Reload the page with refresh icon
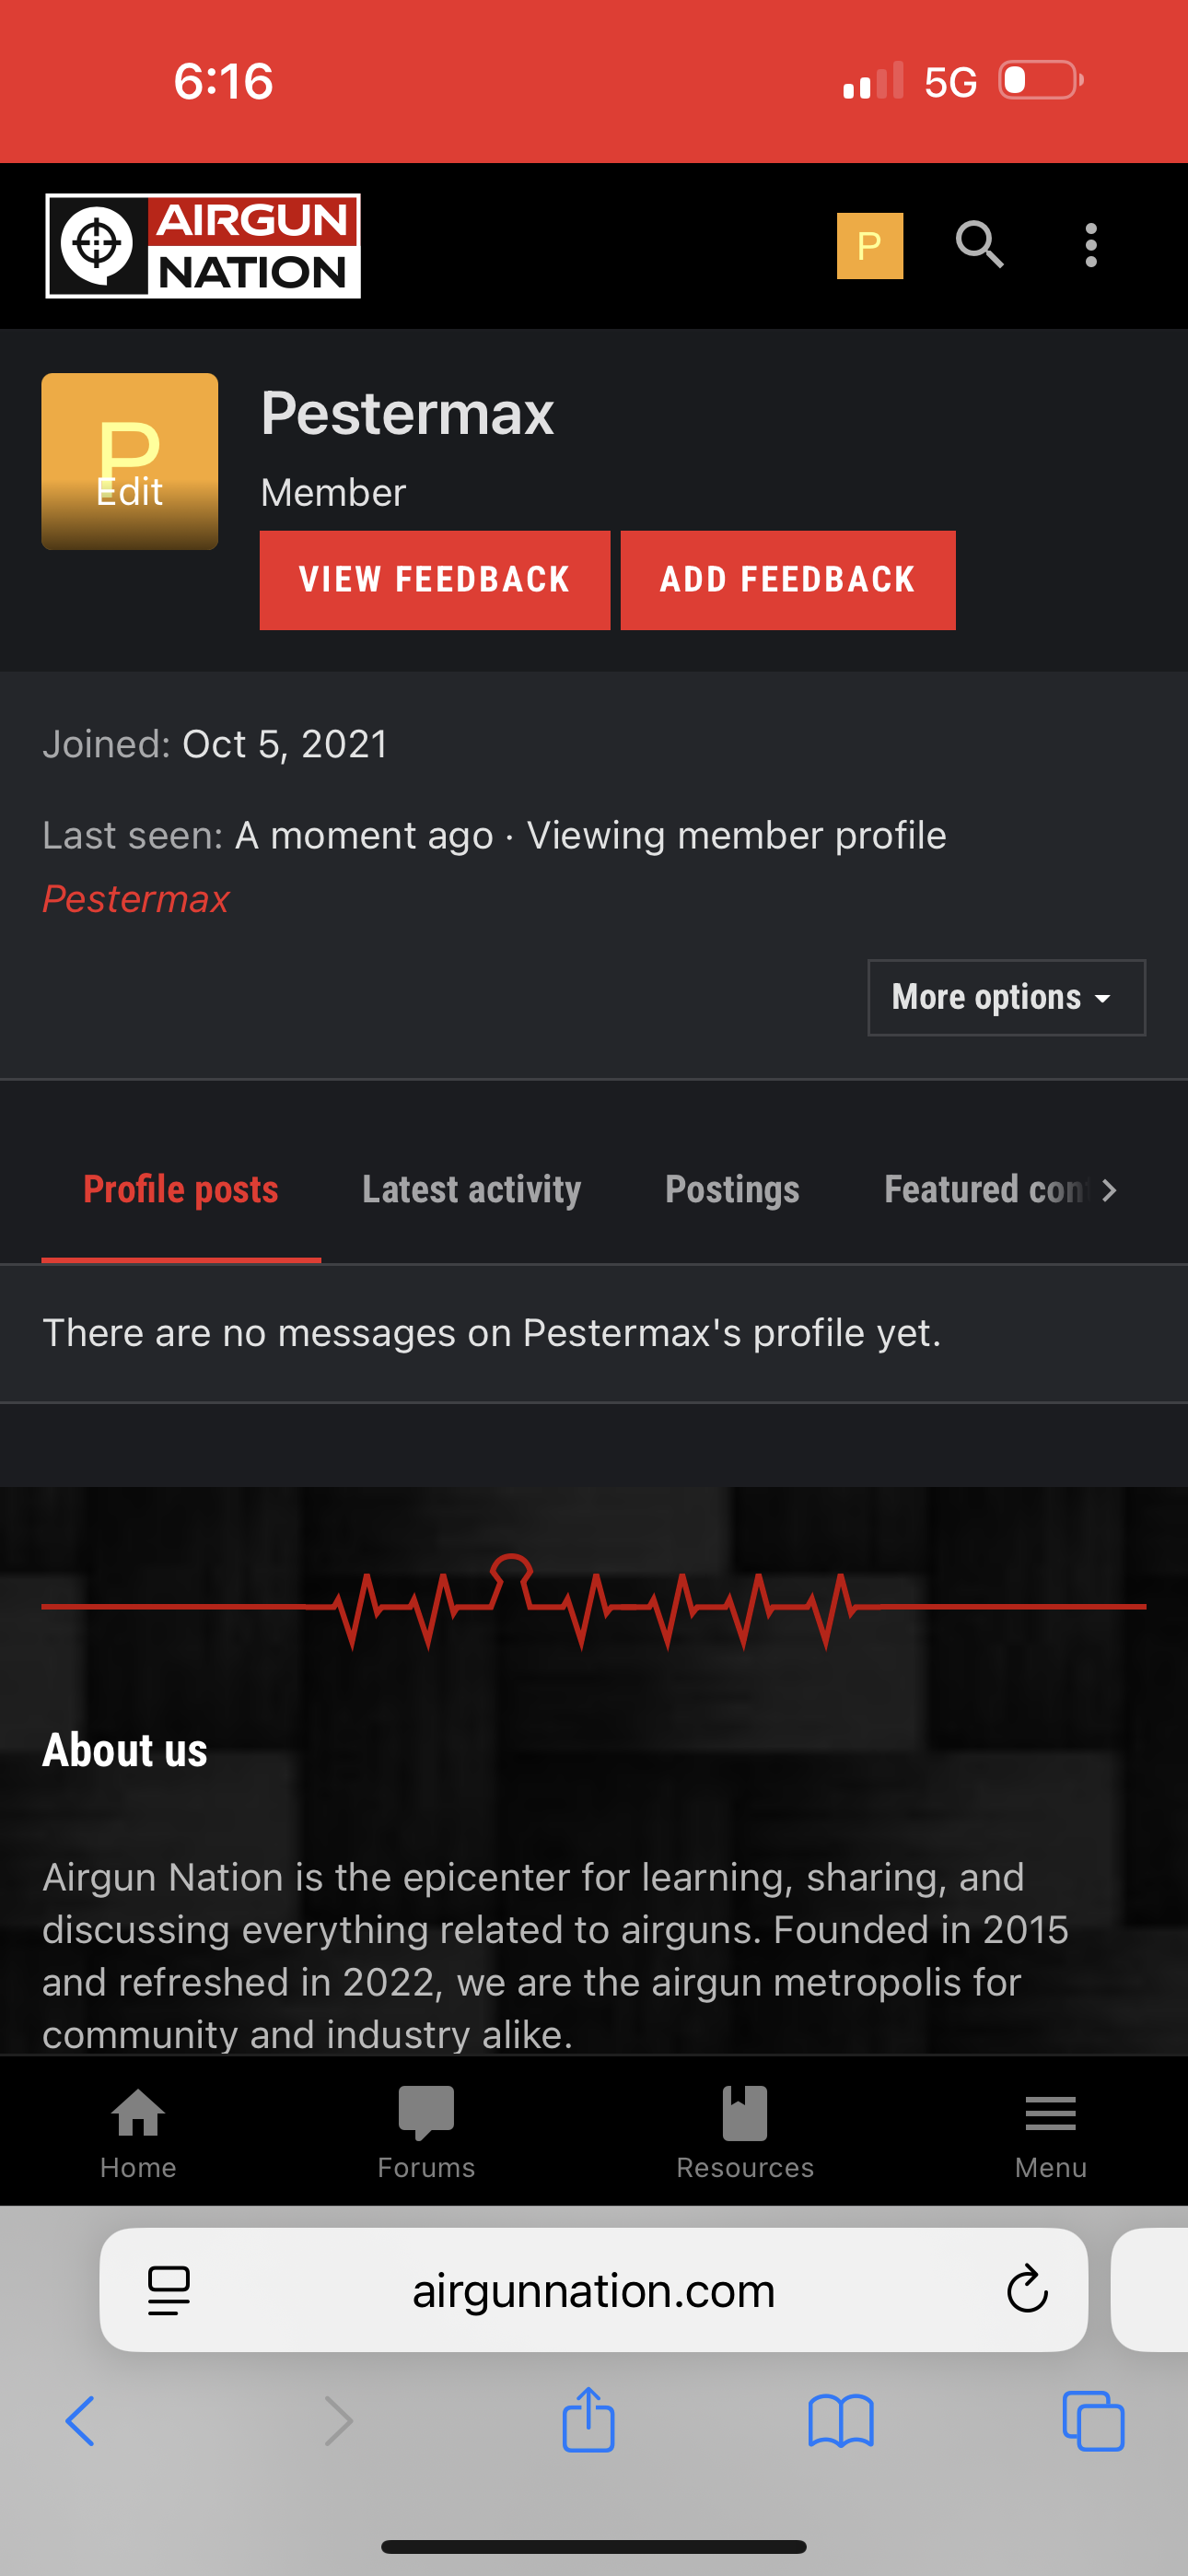The image size is (1188, 2576). coord(1026,2289)
